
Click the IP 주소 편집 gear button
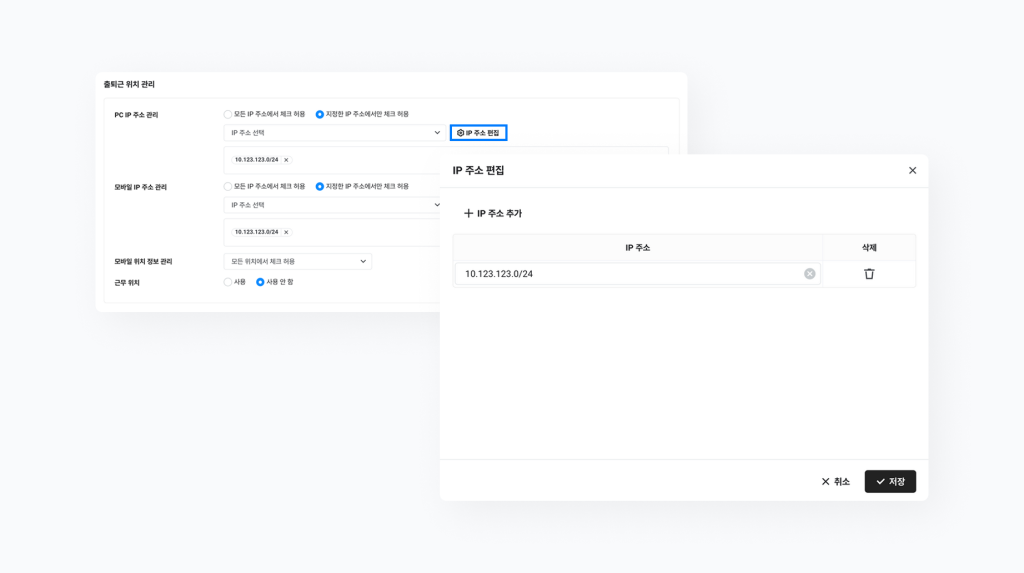(478, 133)
